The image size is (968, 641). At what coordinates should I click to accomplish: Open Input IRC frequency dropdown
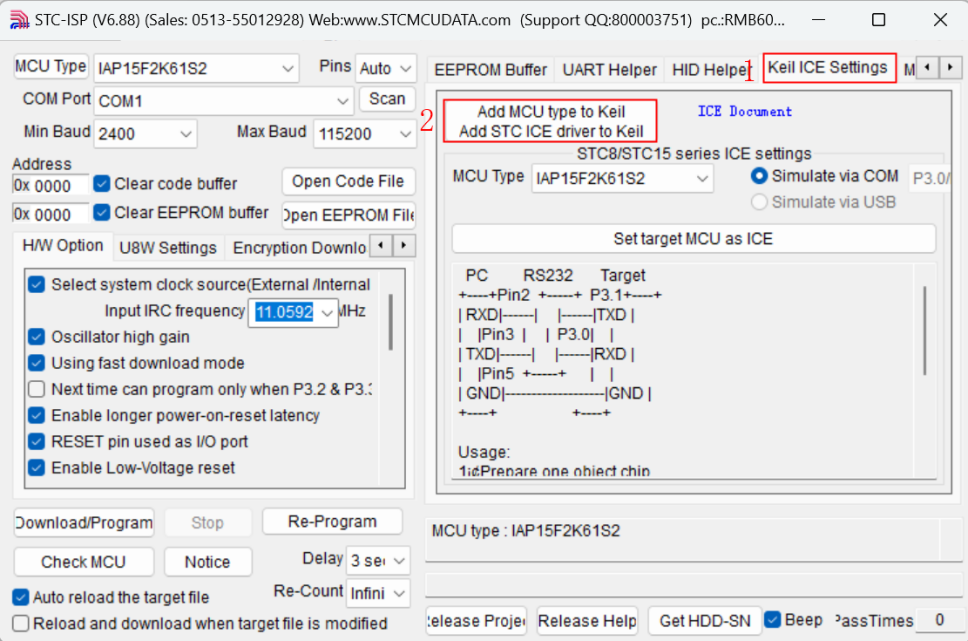click(328, 312)
